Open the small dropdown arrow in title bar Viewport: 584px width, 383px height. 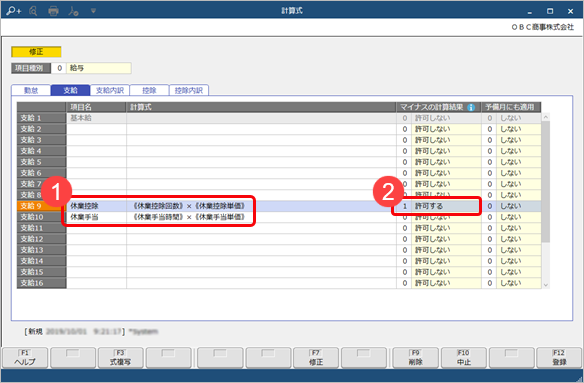93,11
